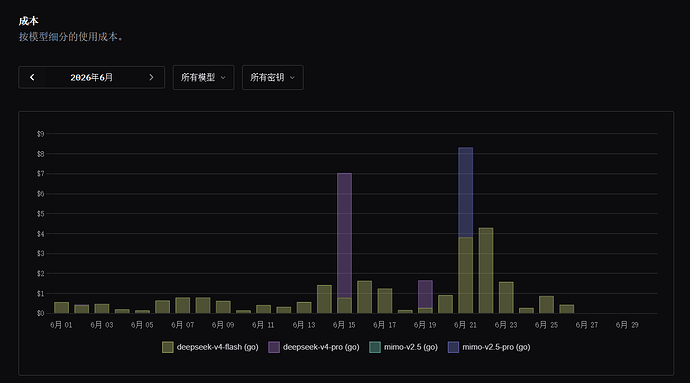Go to next month with right chevron
Image resolution: width=690 pixels, height=383 pixels.
(151, 77)
